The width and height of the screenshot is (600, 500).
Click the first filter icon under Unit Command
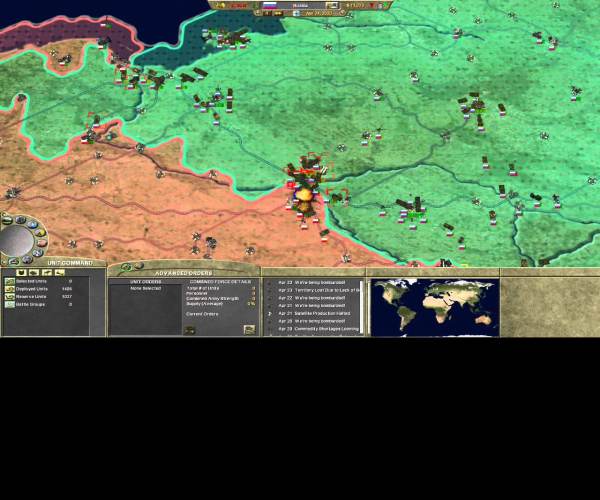pos(21,272)
